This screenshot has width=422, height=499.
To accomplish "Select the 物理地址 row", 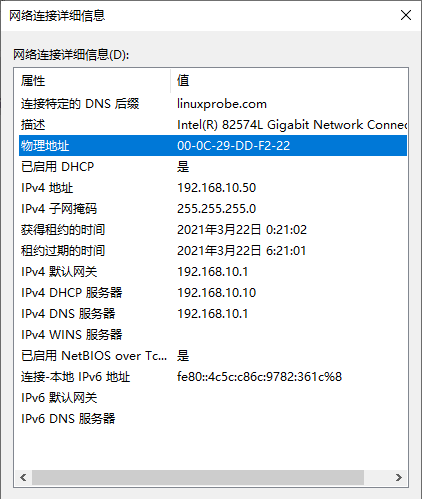I will pos(213,145).
